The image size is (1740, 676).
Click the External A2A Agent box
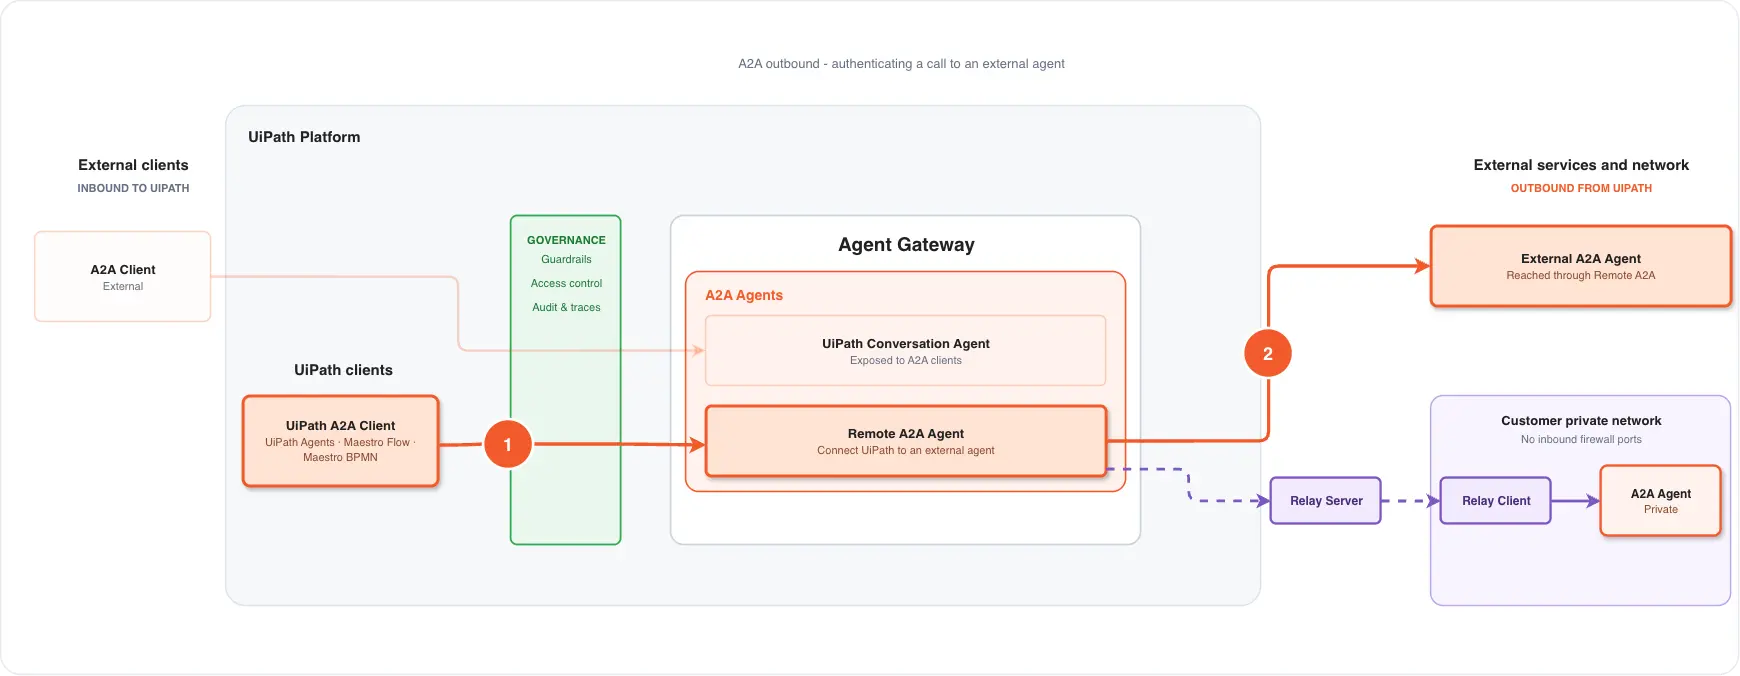[x=1581, y=266]
